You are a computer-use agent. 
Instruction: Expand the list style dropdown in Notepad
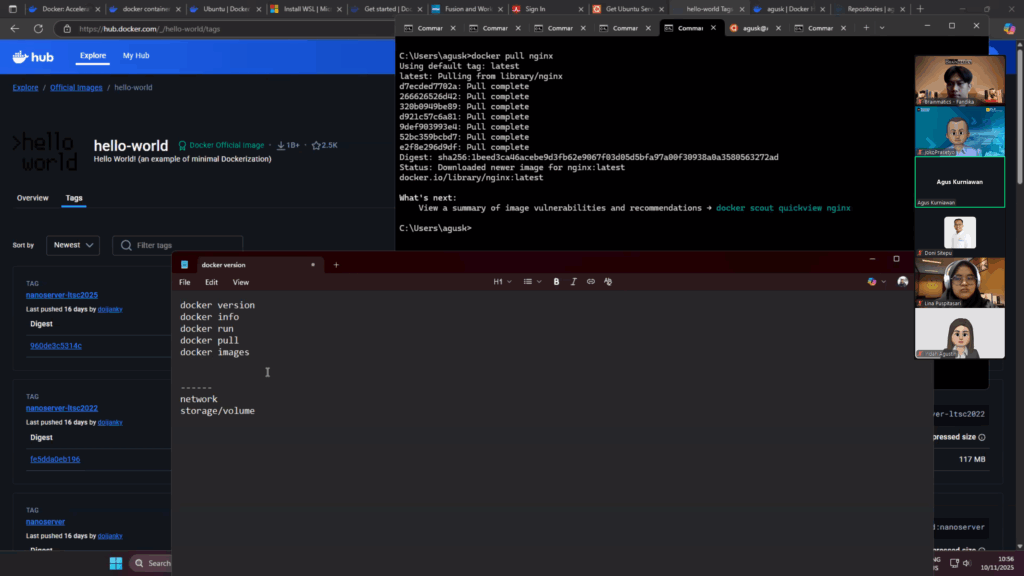[532, 282]
